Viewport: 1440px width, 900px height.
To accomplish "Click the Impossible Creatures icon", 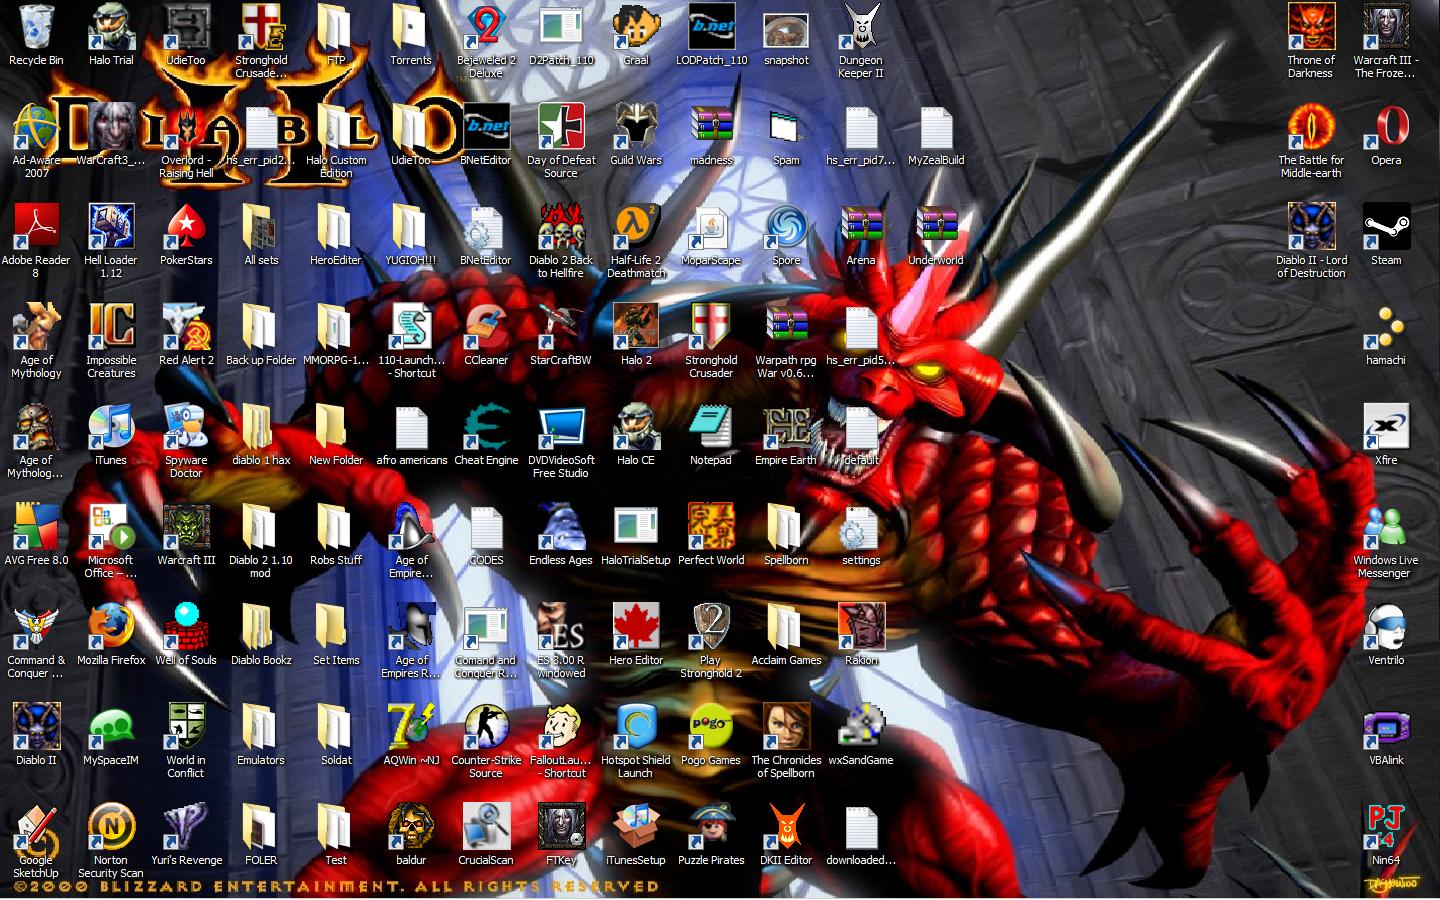I will 111,327.
